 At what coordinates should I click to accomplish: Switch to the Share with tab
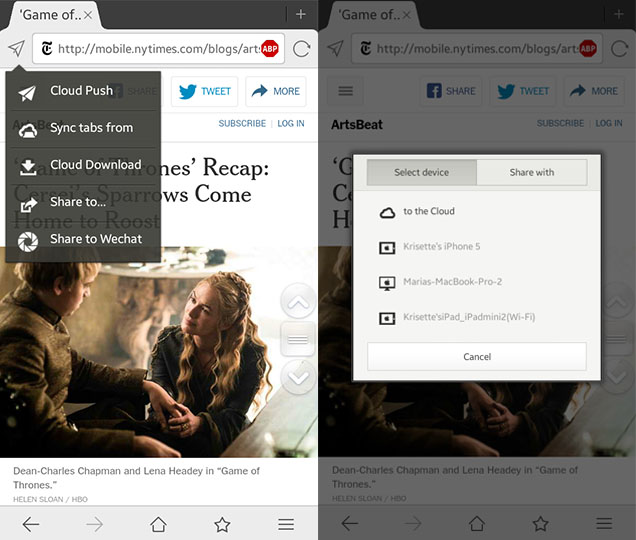pyautogui.click(x=531, y=172)
